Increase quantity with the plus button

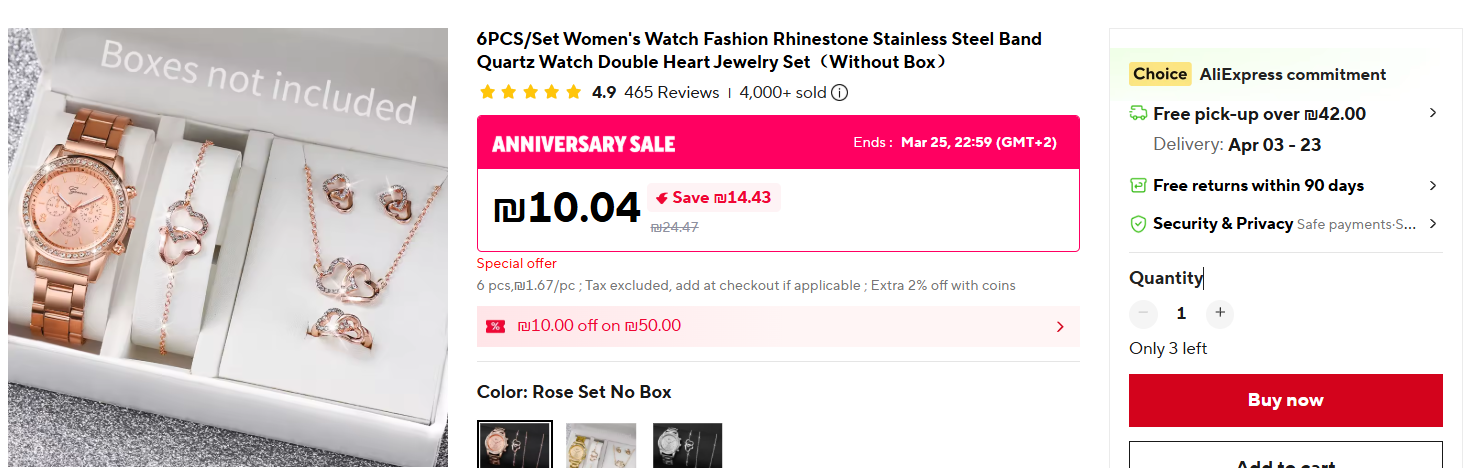click(1219, 313)
